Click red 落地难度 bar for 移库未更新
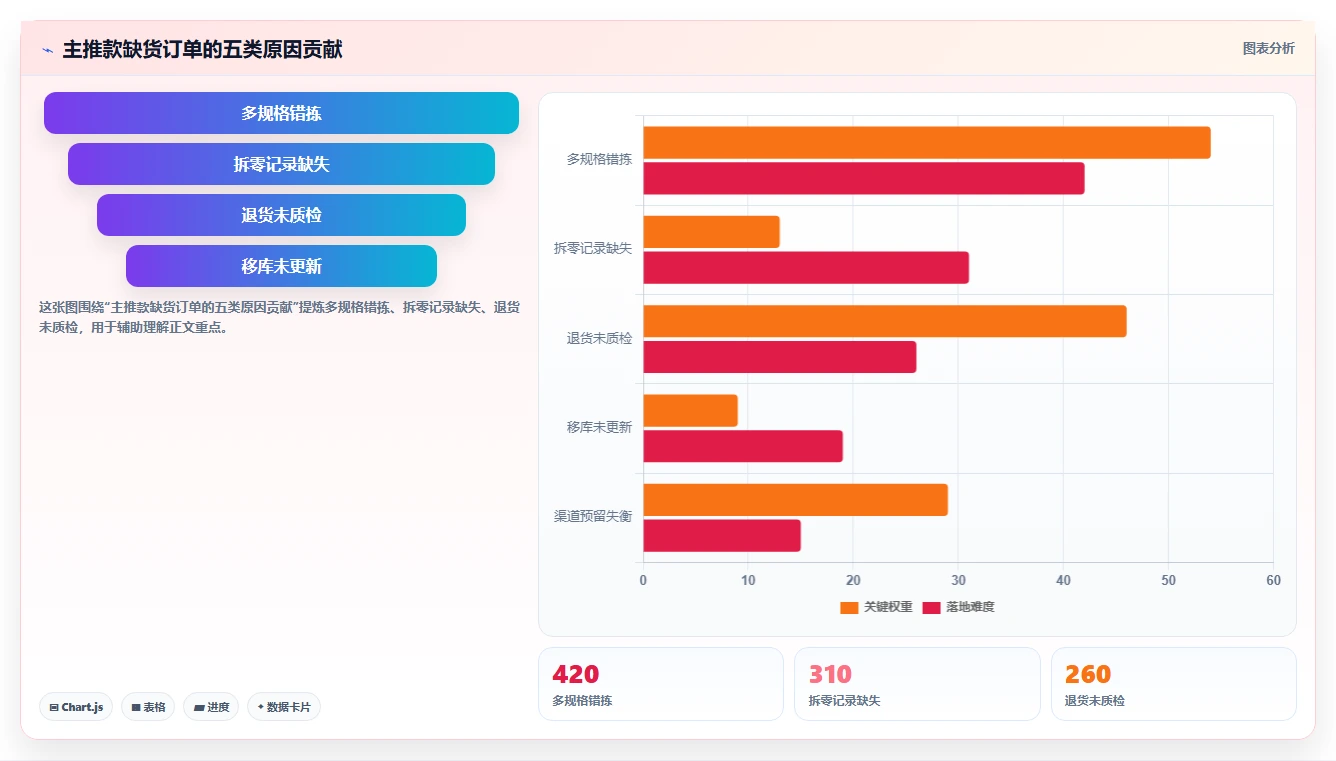1336x761 pixels. click(x=742, y=446)
